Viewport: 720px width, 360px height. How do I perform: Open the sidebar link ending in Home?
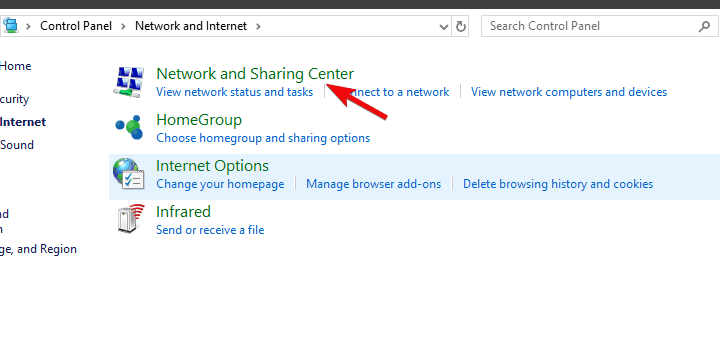coord(15,66)
